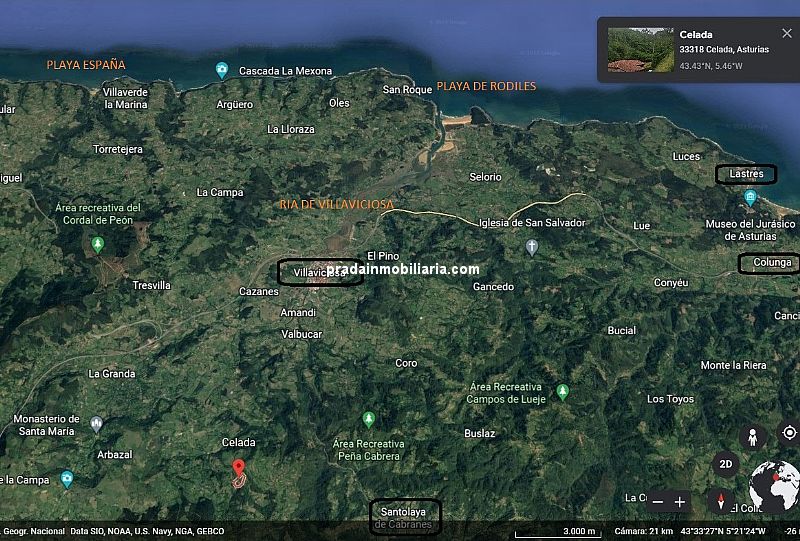Click the Celada title in info card

pyautogui.click(x=696, y=35)
